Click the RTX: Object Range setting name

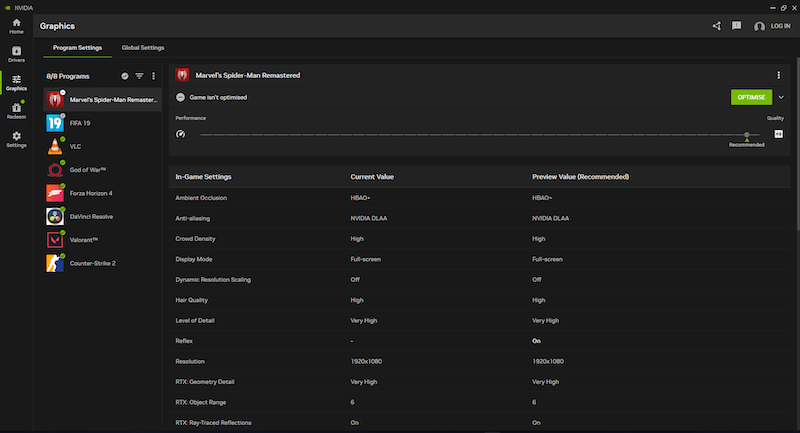pyautogui.click(x=201, y=402)
